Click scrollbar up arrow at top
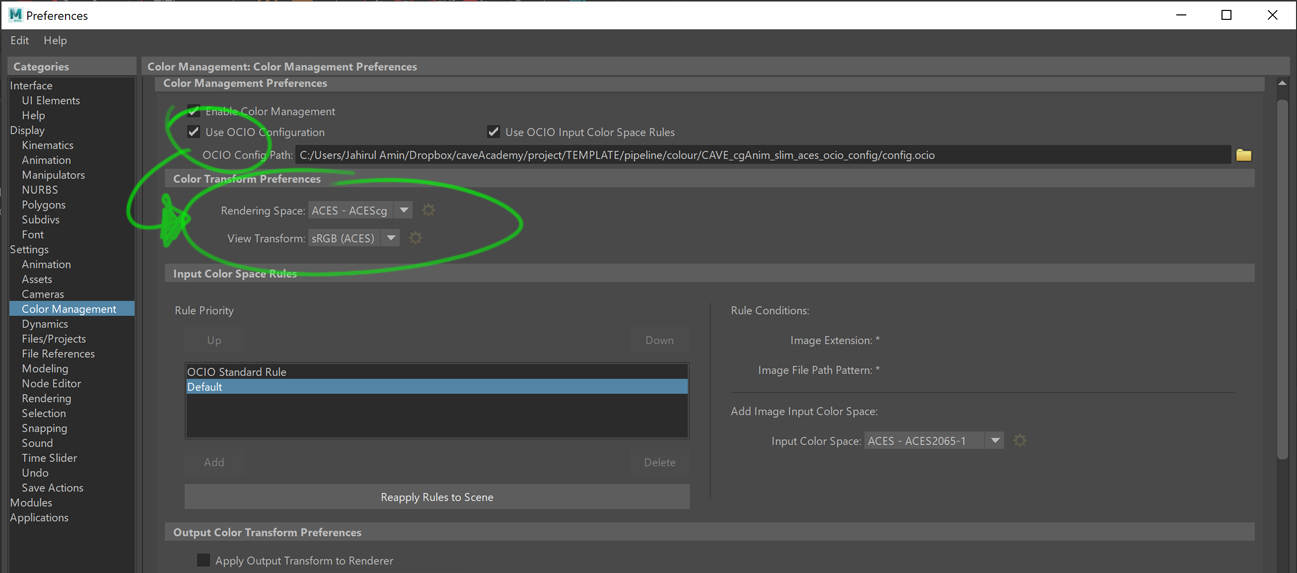This screenshot has height=573, width=1297. 1282,85
